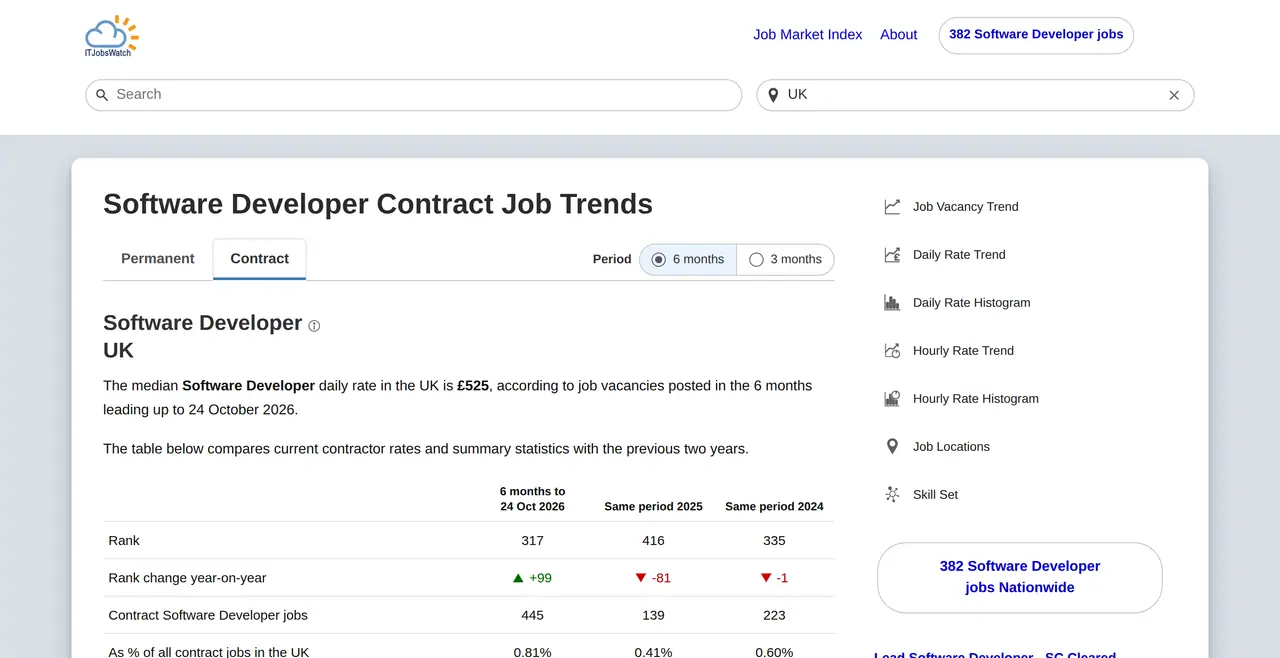Click the Daily Rate Histogram icon
This screenshot has height=658, width=1280.
[x=892, y=303]
